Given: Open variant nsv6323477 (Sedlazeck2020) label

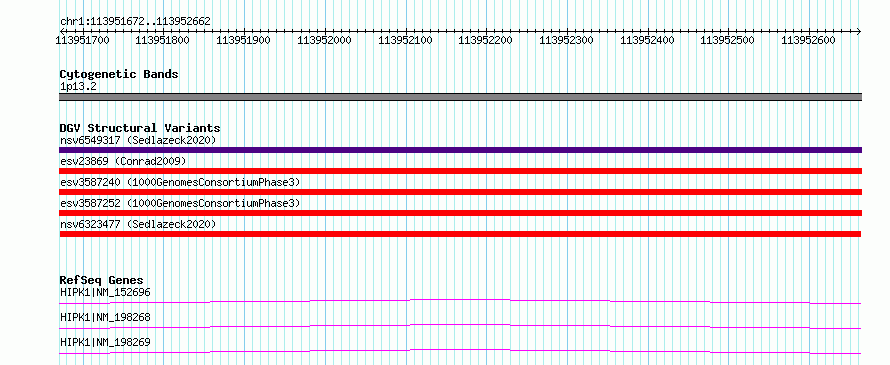Looking at the screenshot, I should coord(138,224).
